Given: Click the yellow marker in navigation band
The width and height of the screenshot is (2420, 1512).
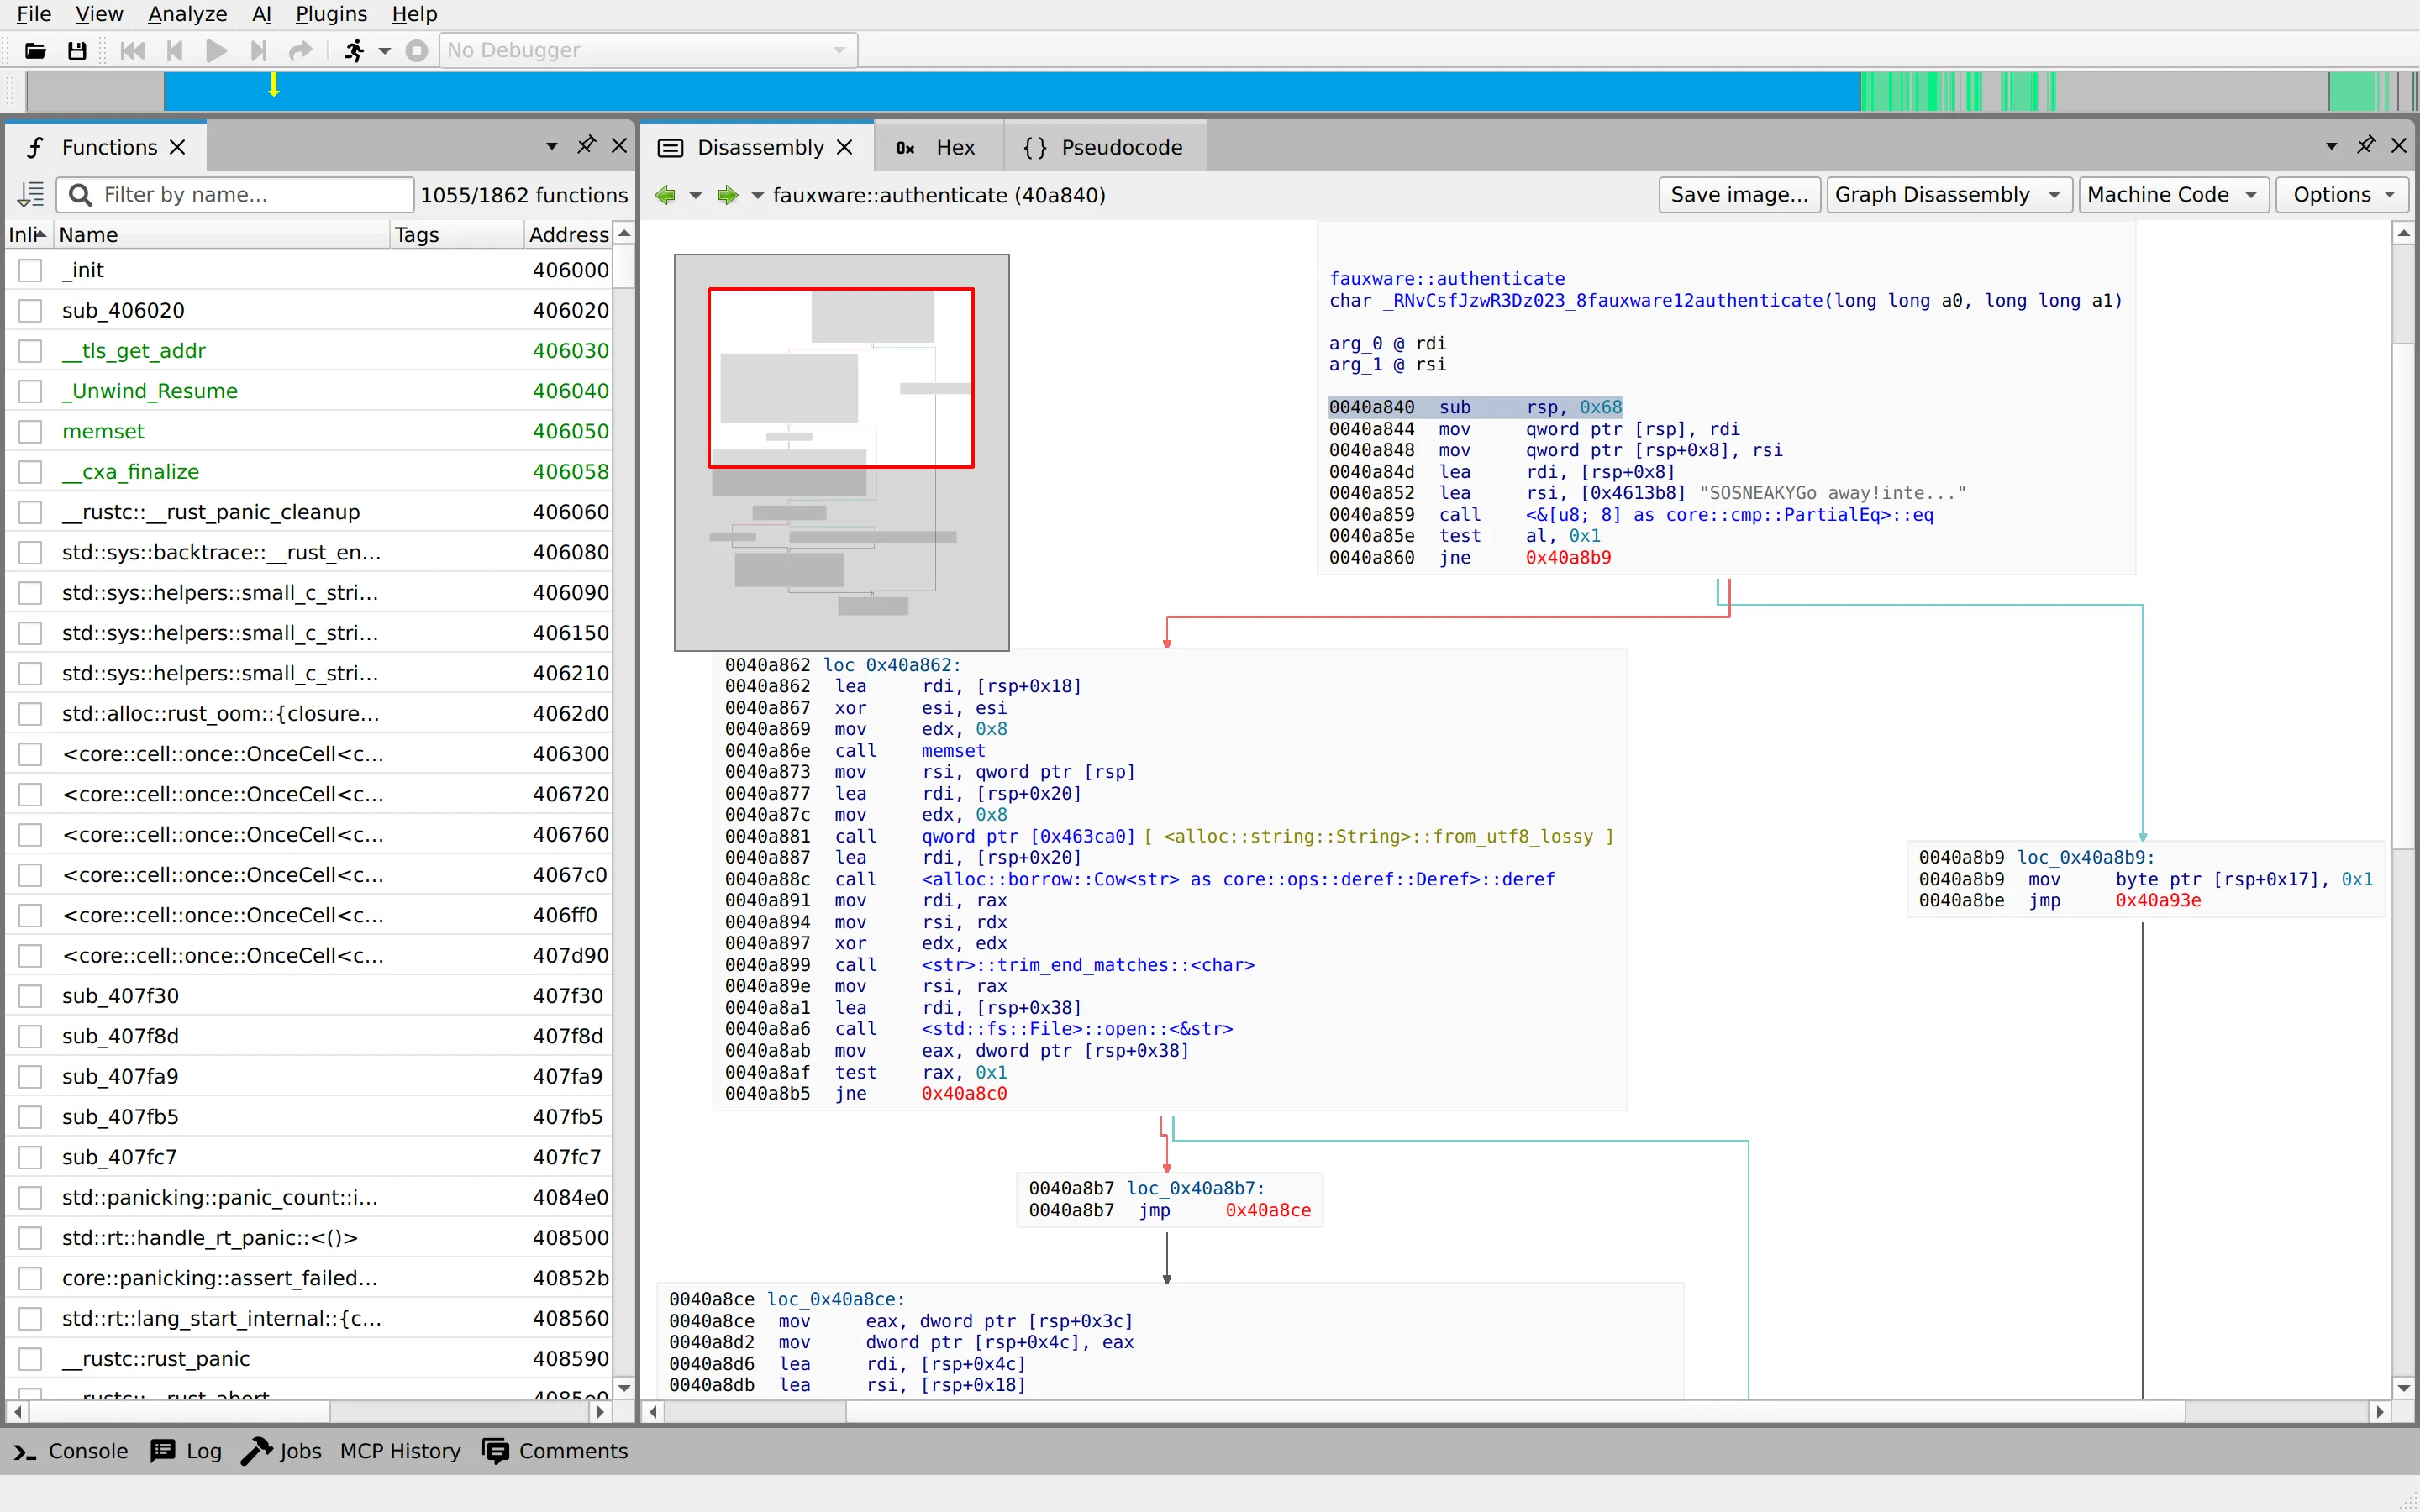Looking at the screenshot, I should coord(273,86).
